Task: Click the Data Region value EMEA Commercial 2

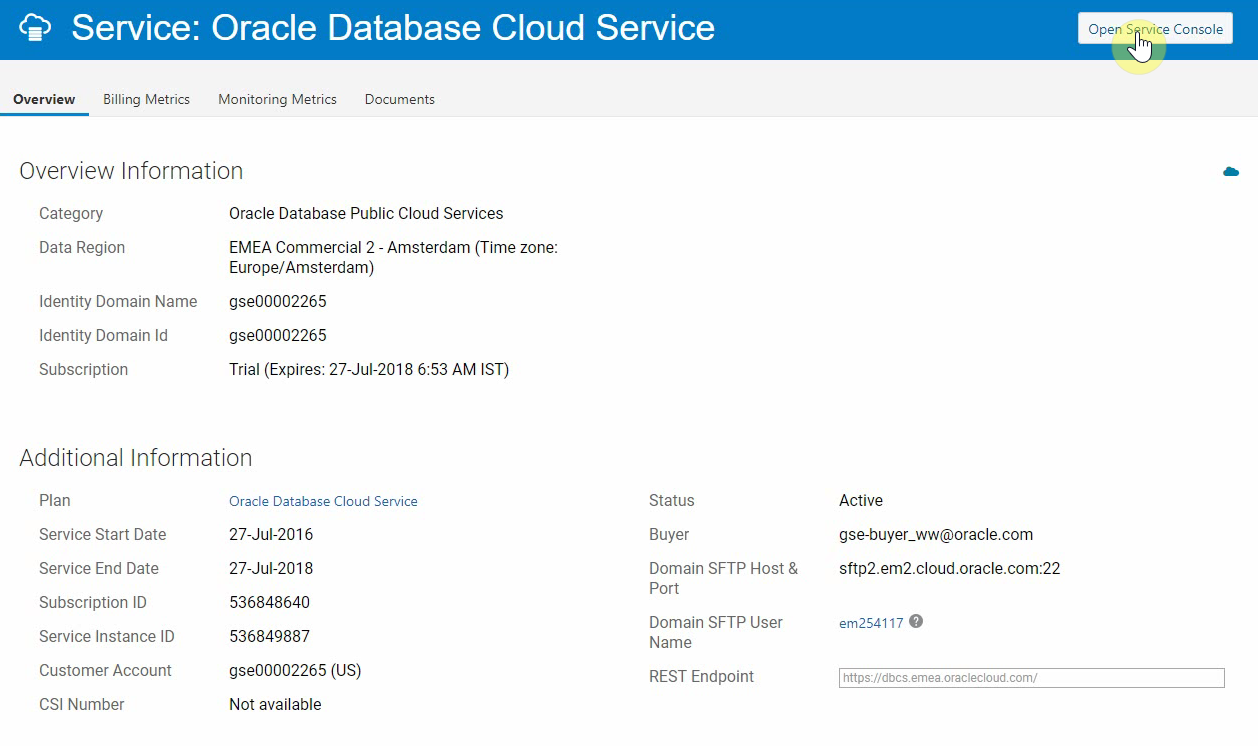Action: pos(393,257)
